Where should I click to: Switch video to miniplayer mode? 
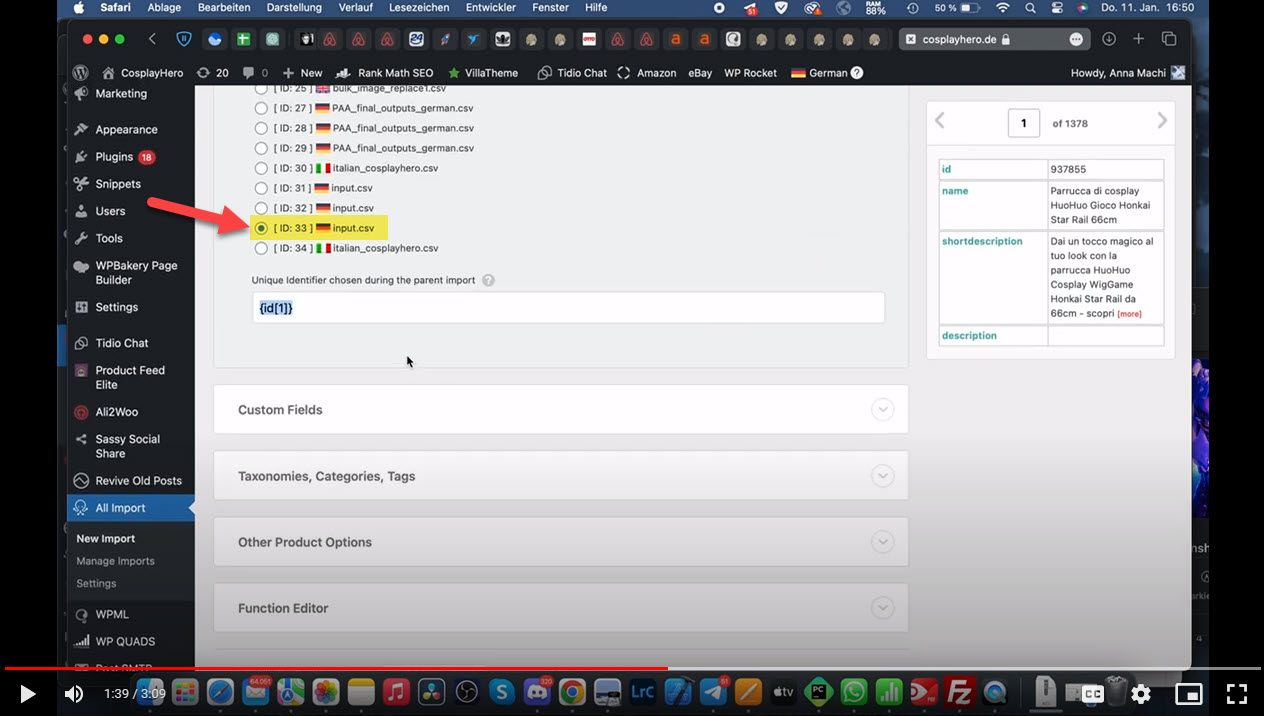(1189, 693)
